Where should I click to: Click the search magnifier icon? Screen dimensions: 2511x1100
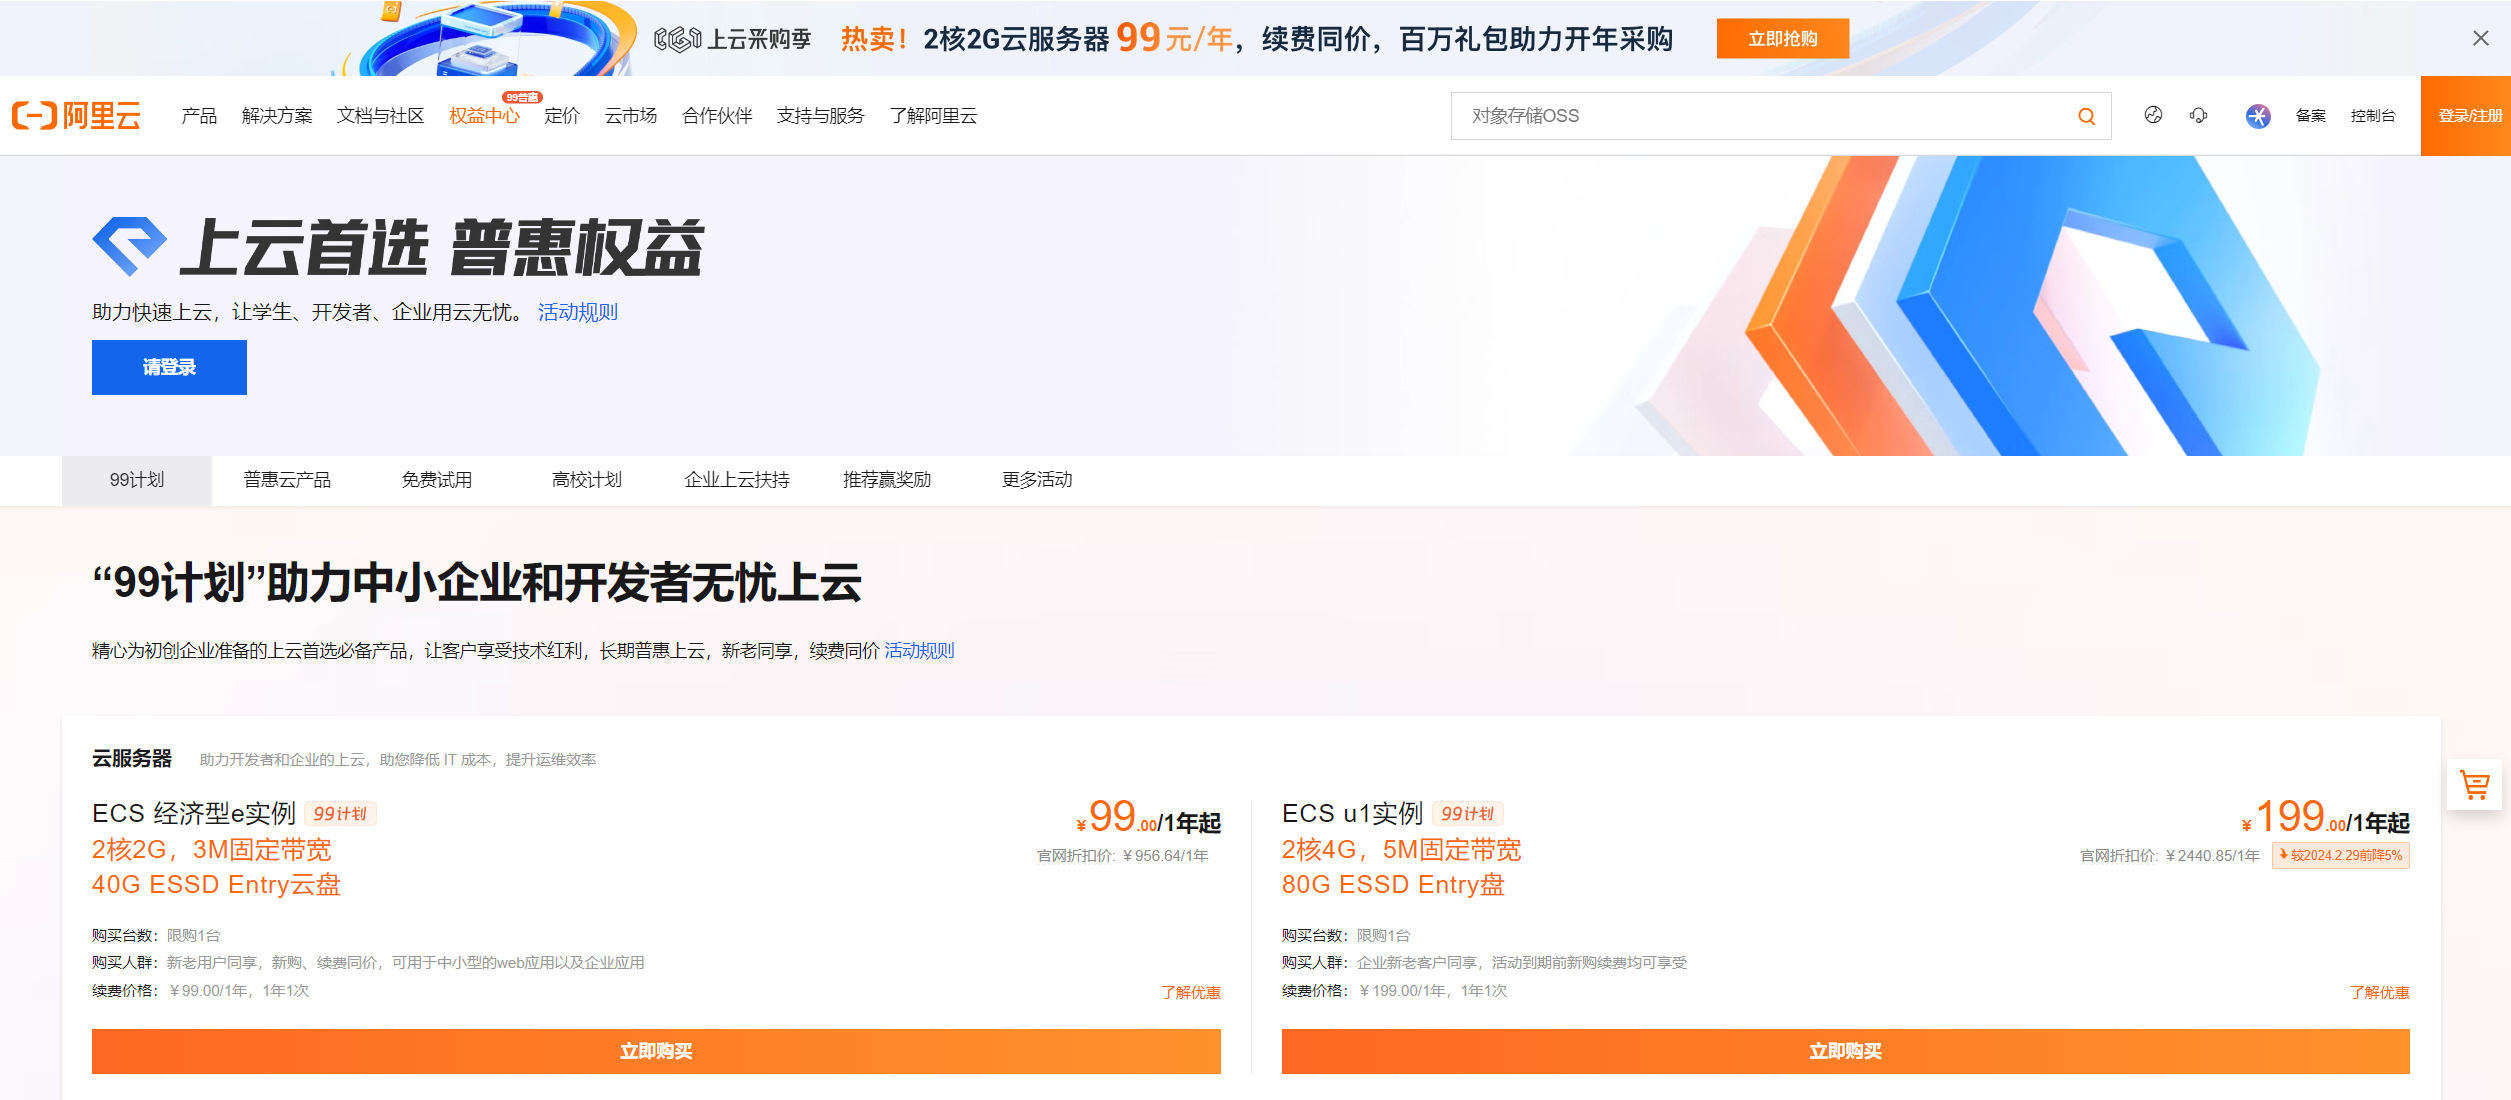click(x=2086, y=116)
